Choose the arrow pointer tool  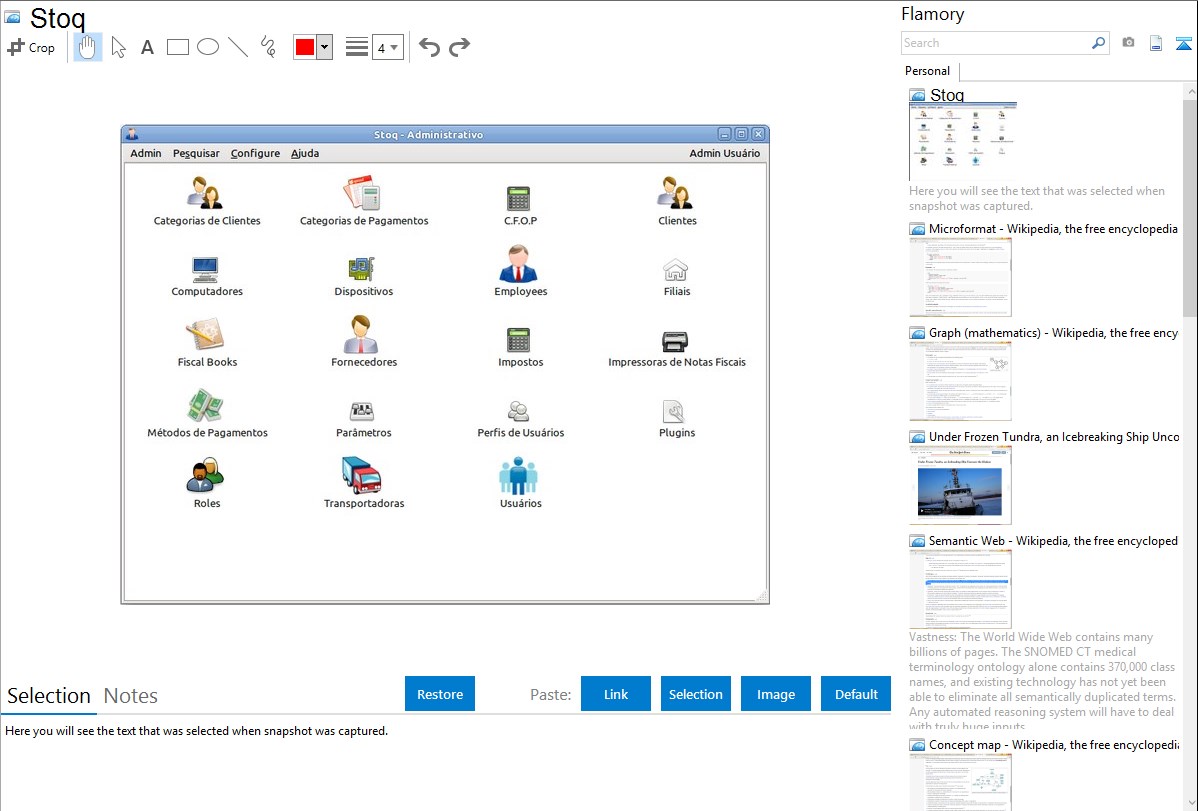click(118, 47)
